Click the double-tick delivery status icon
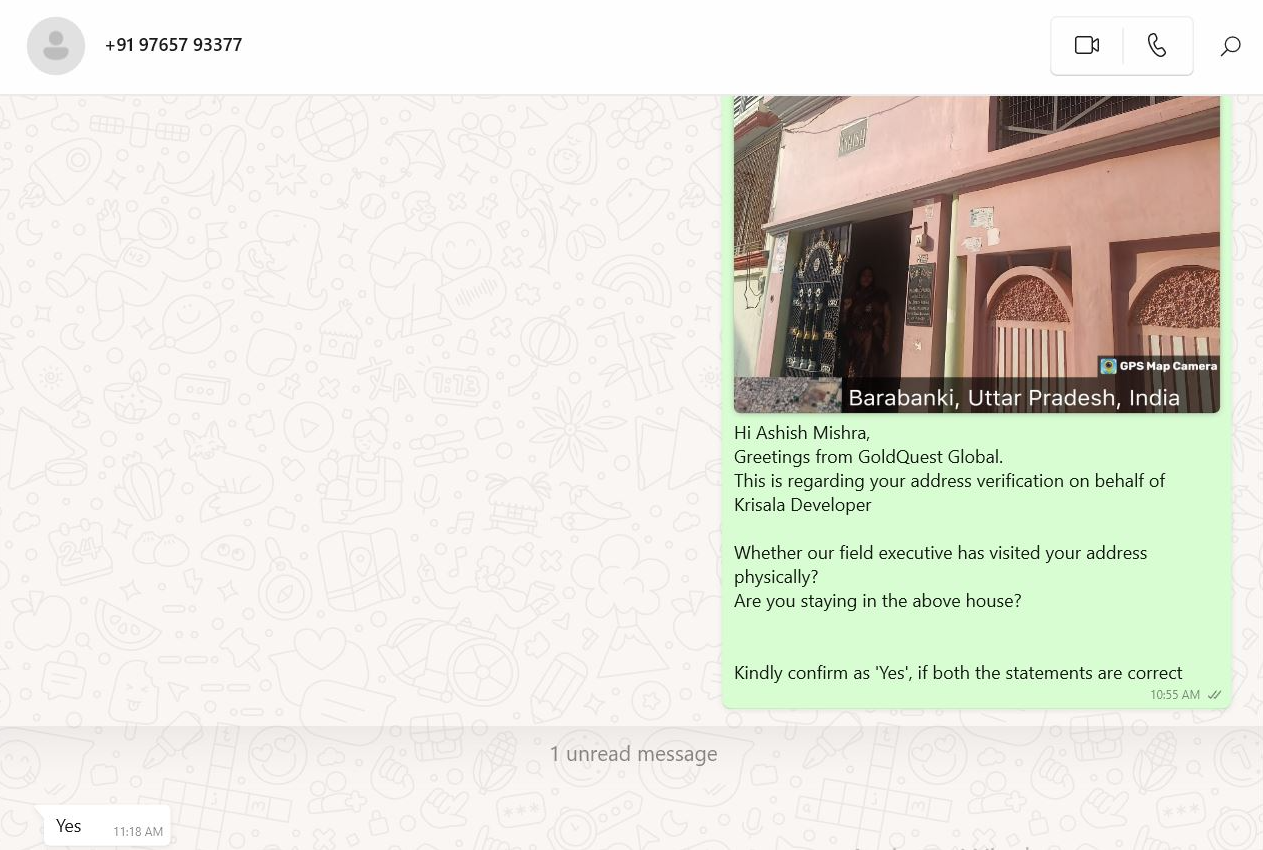This screenshot has width=1263, height=850. 1214,695
